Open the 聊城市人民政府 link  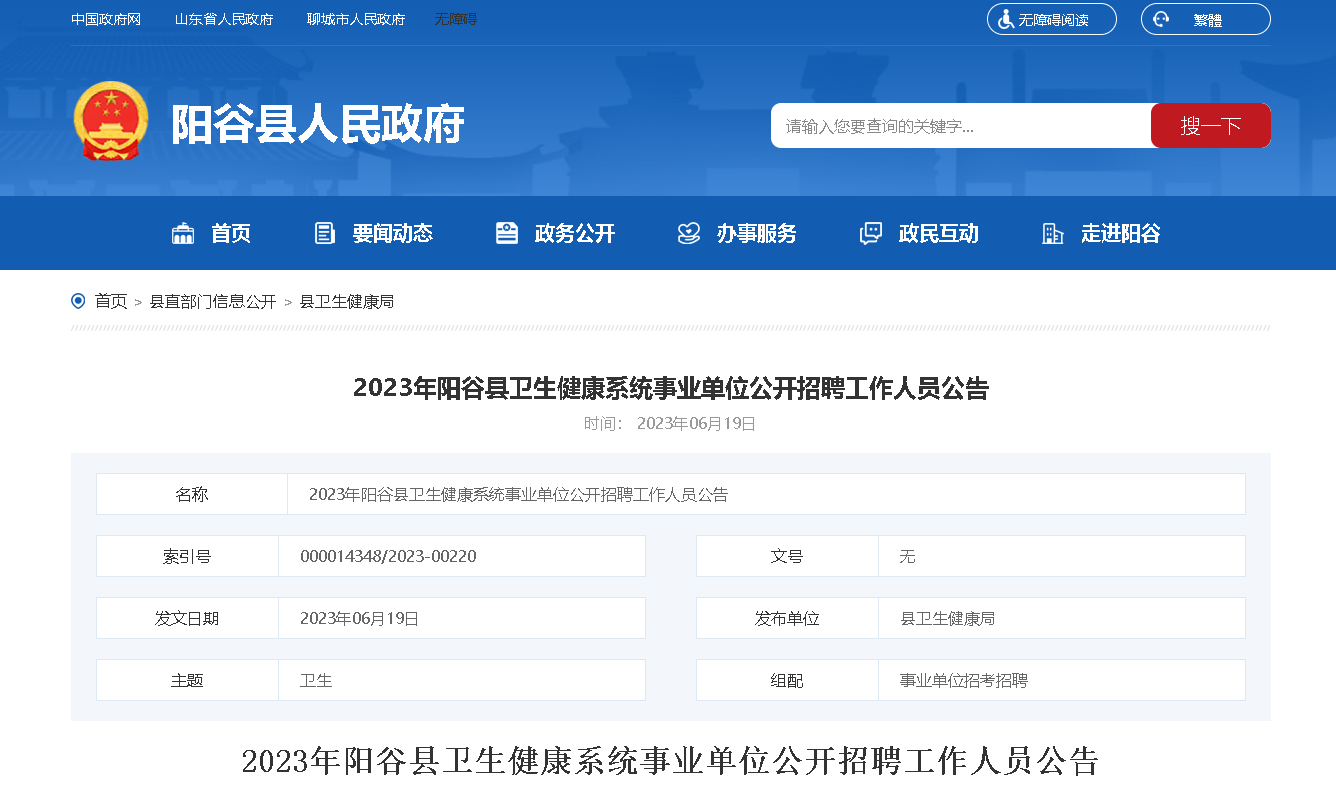click(x=356, y=20)
